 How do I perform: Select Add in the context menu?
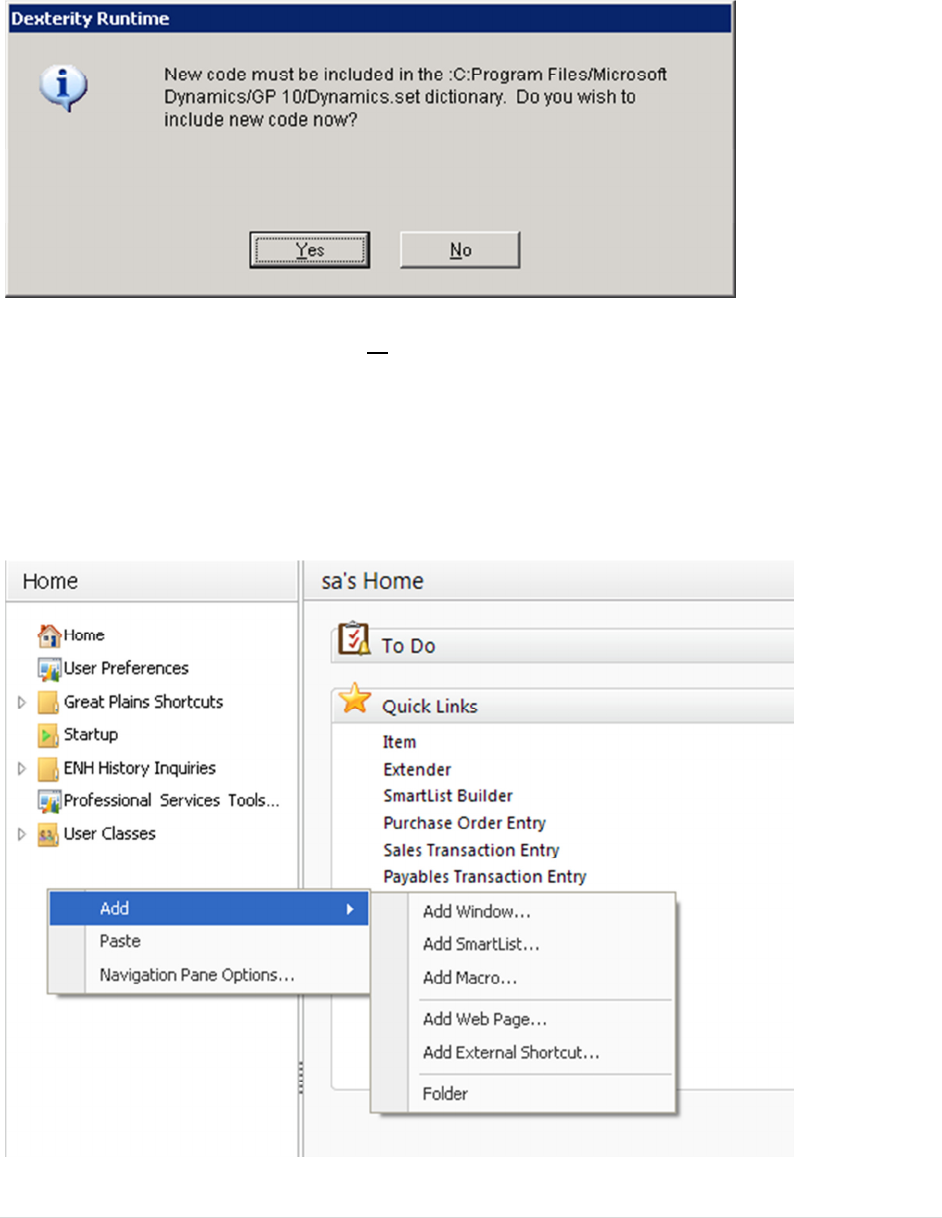pyautogui.click(x=209, y=909)
